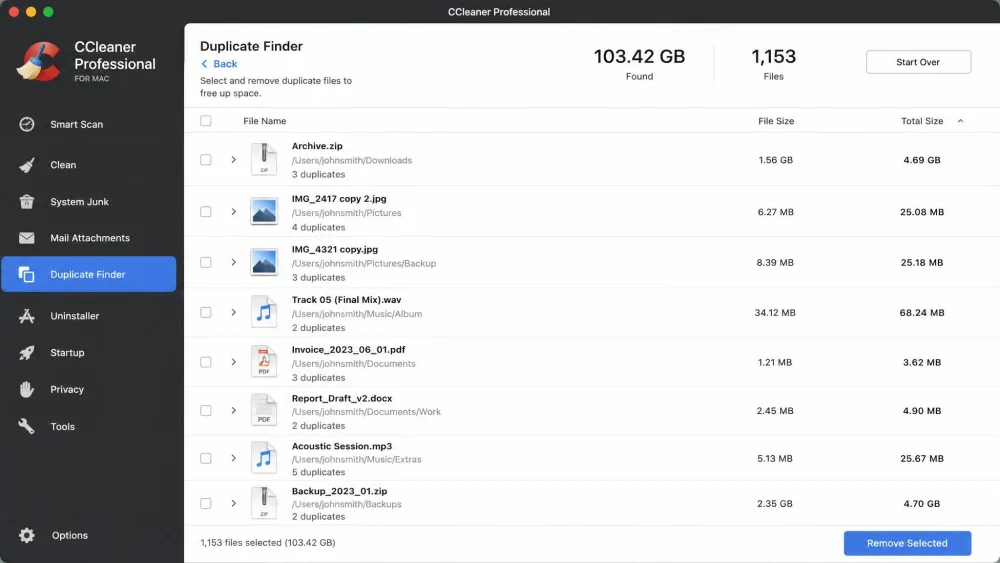Click the Clean broom icon in sidebar
The width and height of the screenshot is (1000, 563).
(27, 165)
